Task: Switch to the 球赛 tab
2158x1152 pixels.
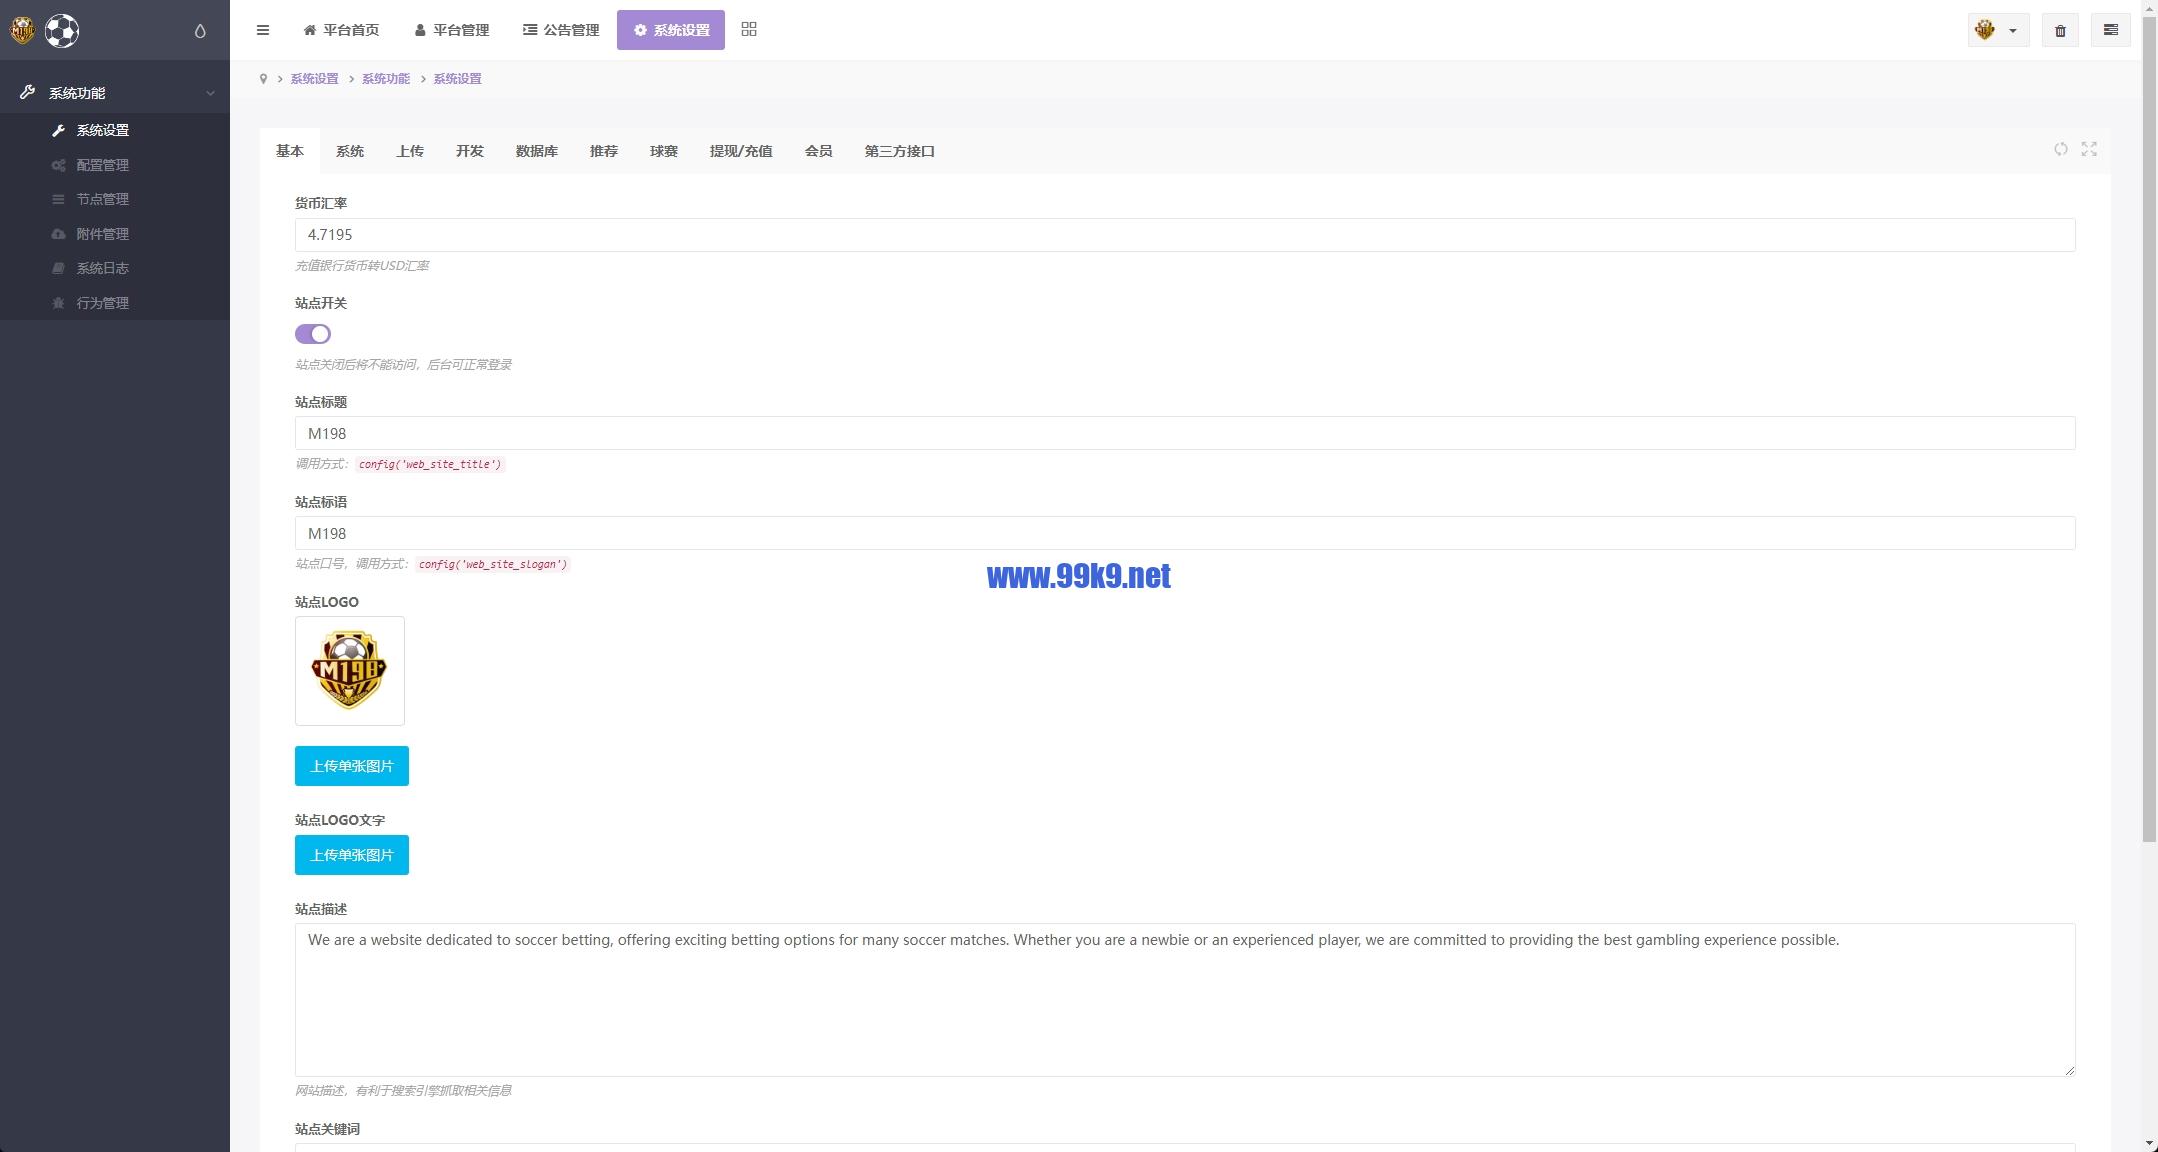Action: coord(664,151)
